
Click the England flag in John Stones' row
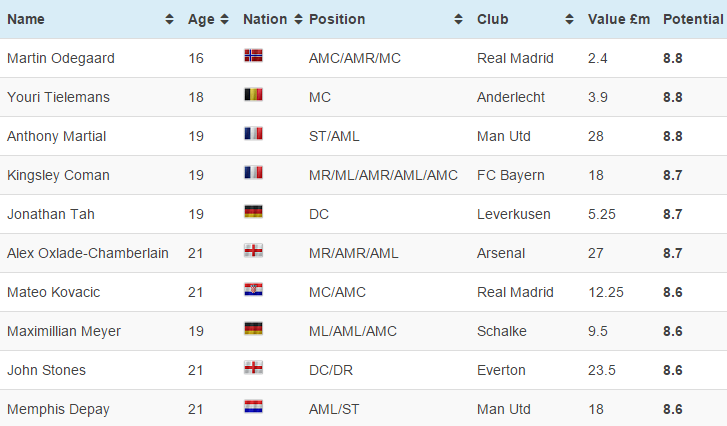253,369
